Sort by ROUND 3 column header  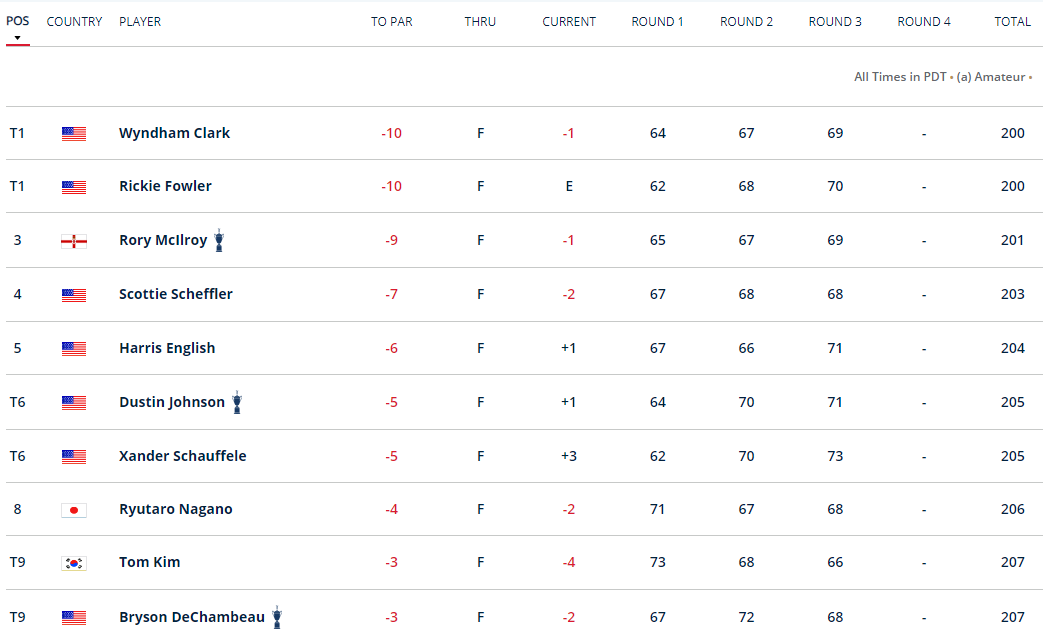pyautogui.click(x=835, y=21)
